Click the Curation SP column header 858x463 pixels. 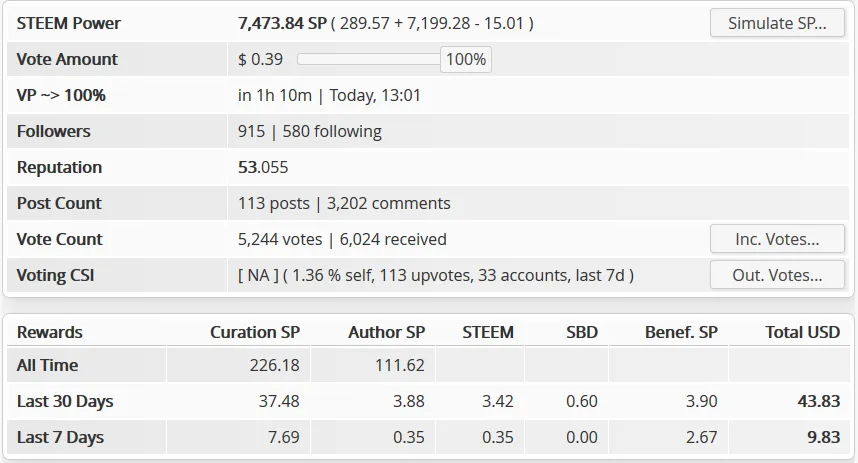(x=254, y=332)
